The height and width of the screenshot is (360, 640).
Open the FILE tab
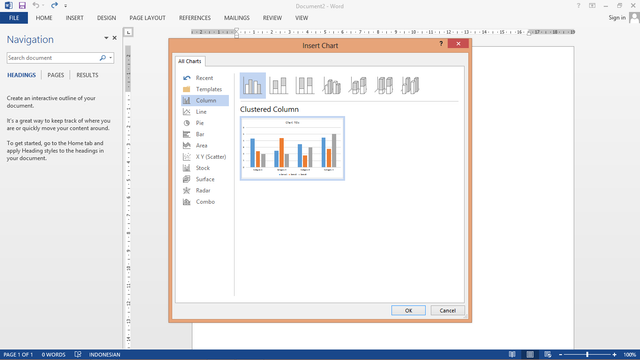coord(14,18)
